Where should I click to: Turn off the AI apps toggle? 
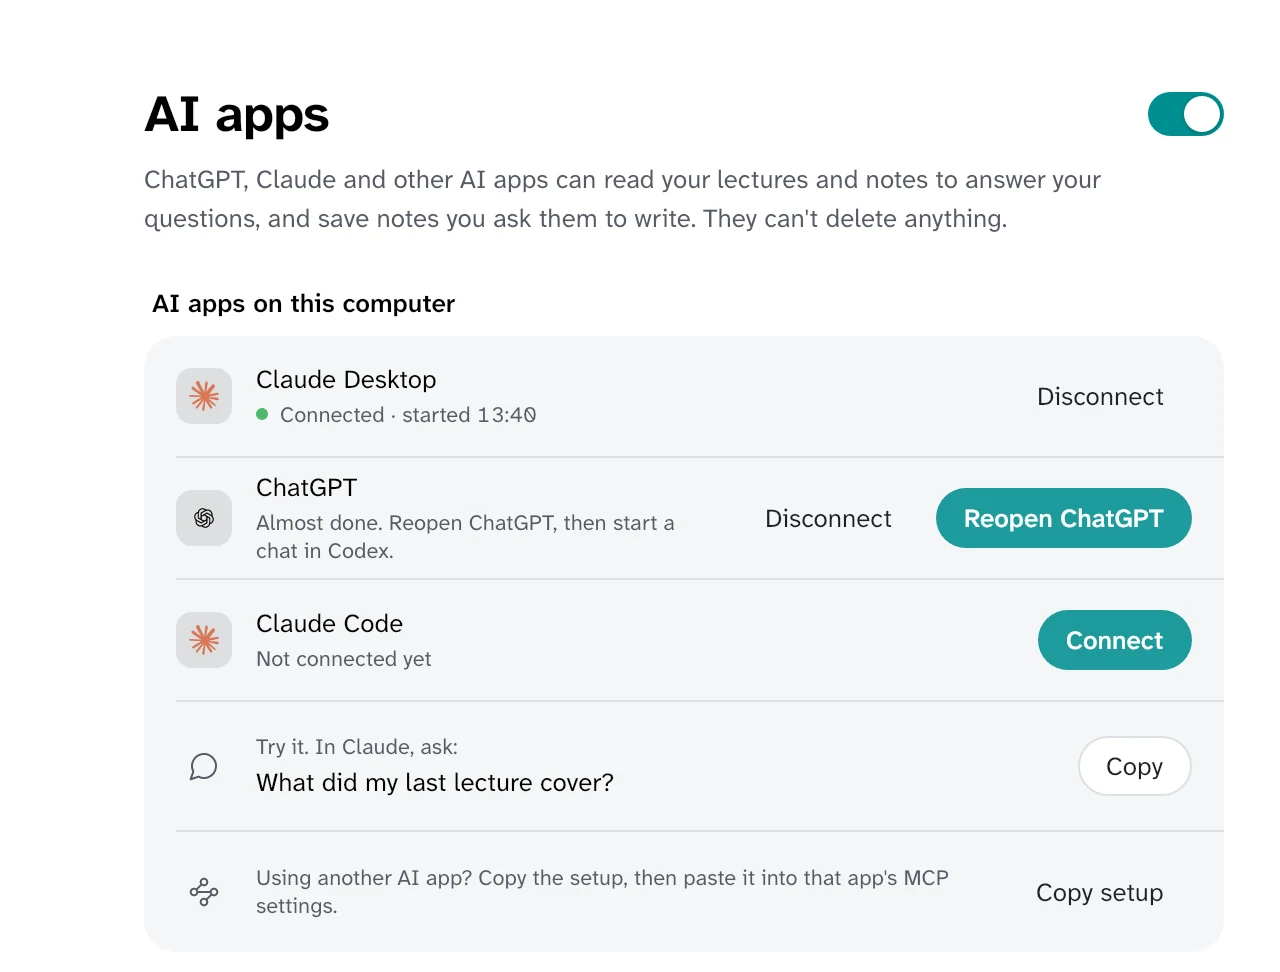pyautogui.click(x=1185, y=114)
